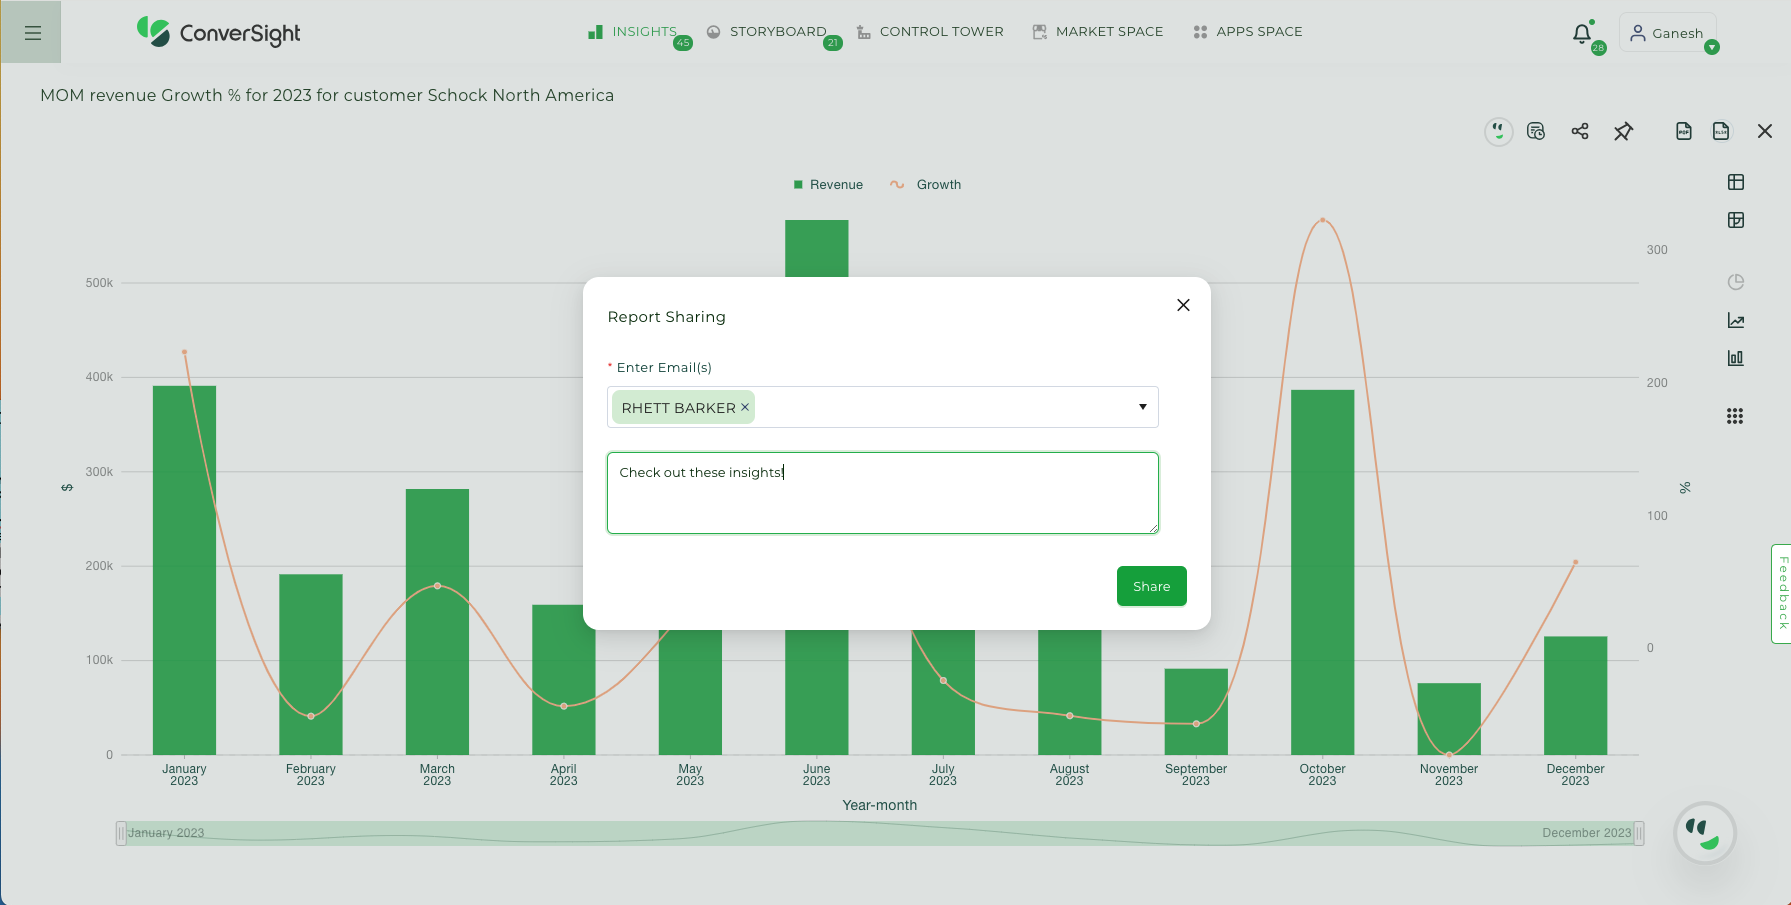Open CONTROL TOWER from the top navigation
1791x905 pixels.
(x=941, y=31)
